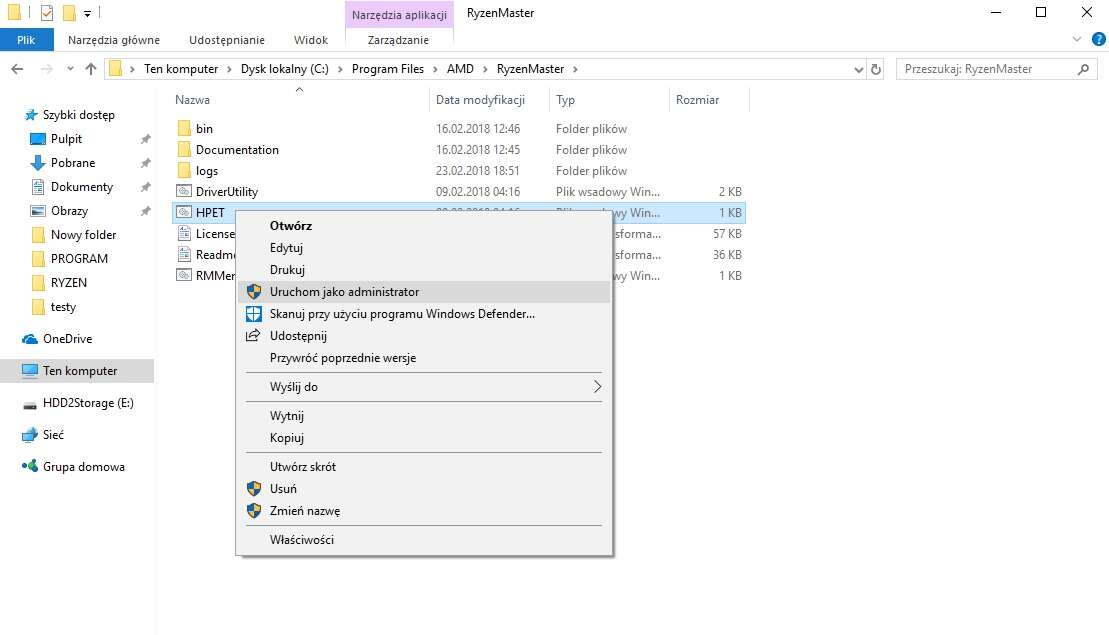This screenshot has width=1109, height=635.
Task: Click the Windows Defender scan shield icon
Action: click(253, 314)
